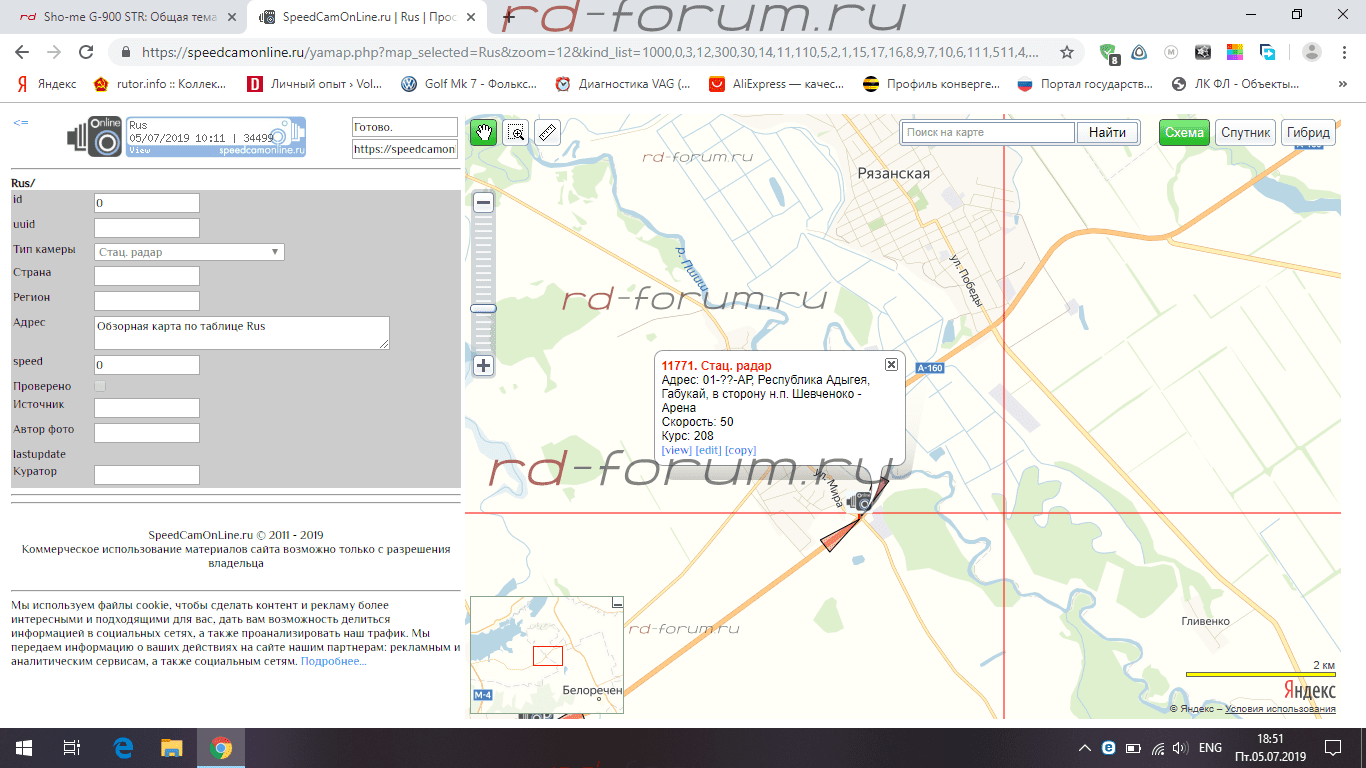Open Диагностика VAG bookmark

click(x=623, y=84)
